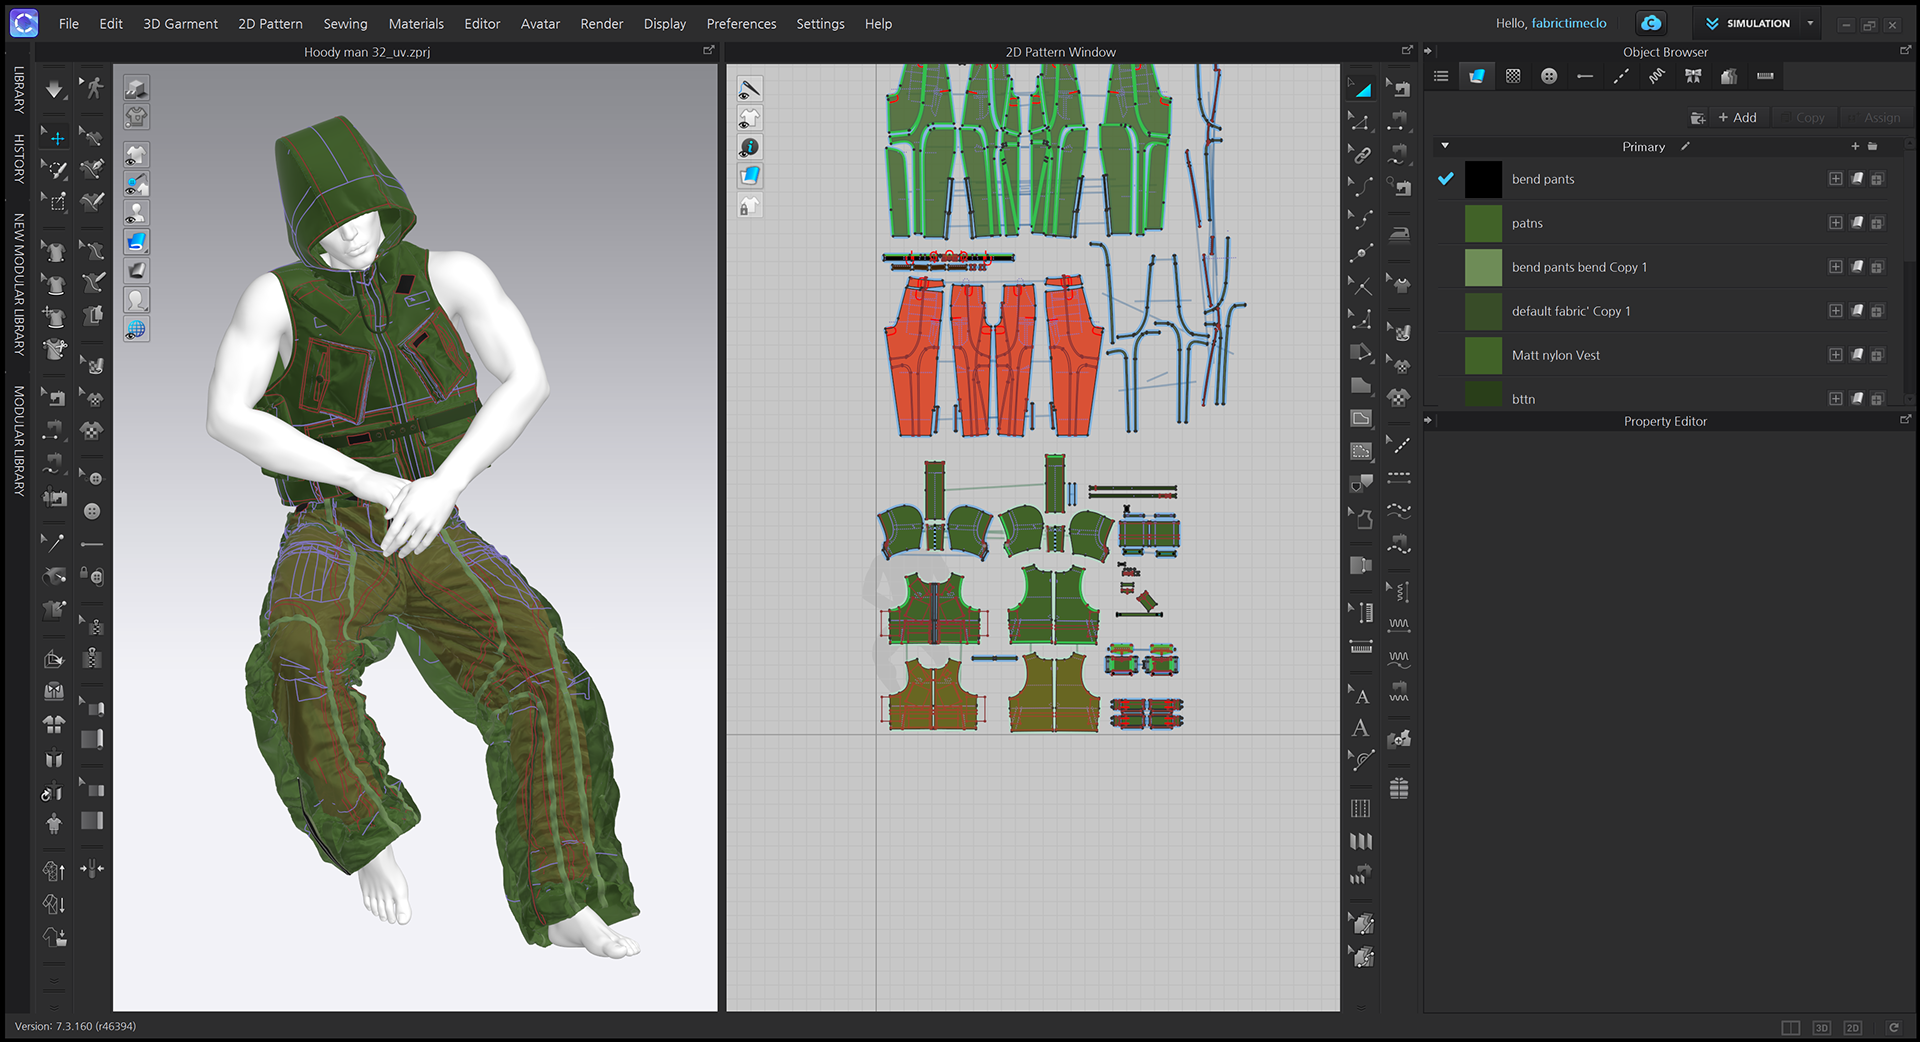Image resolution: width=1920 pixels, height=1042 pixels.
Task: Toggle 2D pattern info visibility icon
Action: click(750, 148)
